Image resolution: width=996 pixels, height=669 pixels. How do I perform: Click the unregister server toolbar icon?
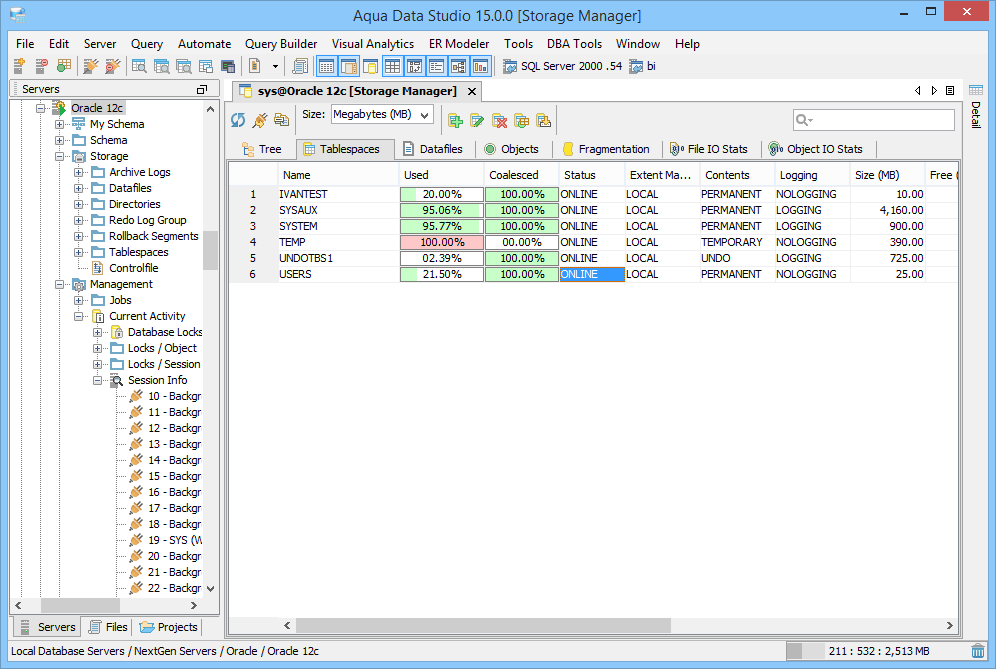[41, 65]
